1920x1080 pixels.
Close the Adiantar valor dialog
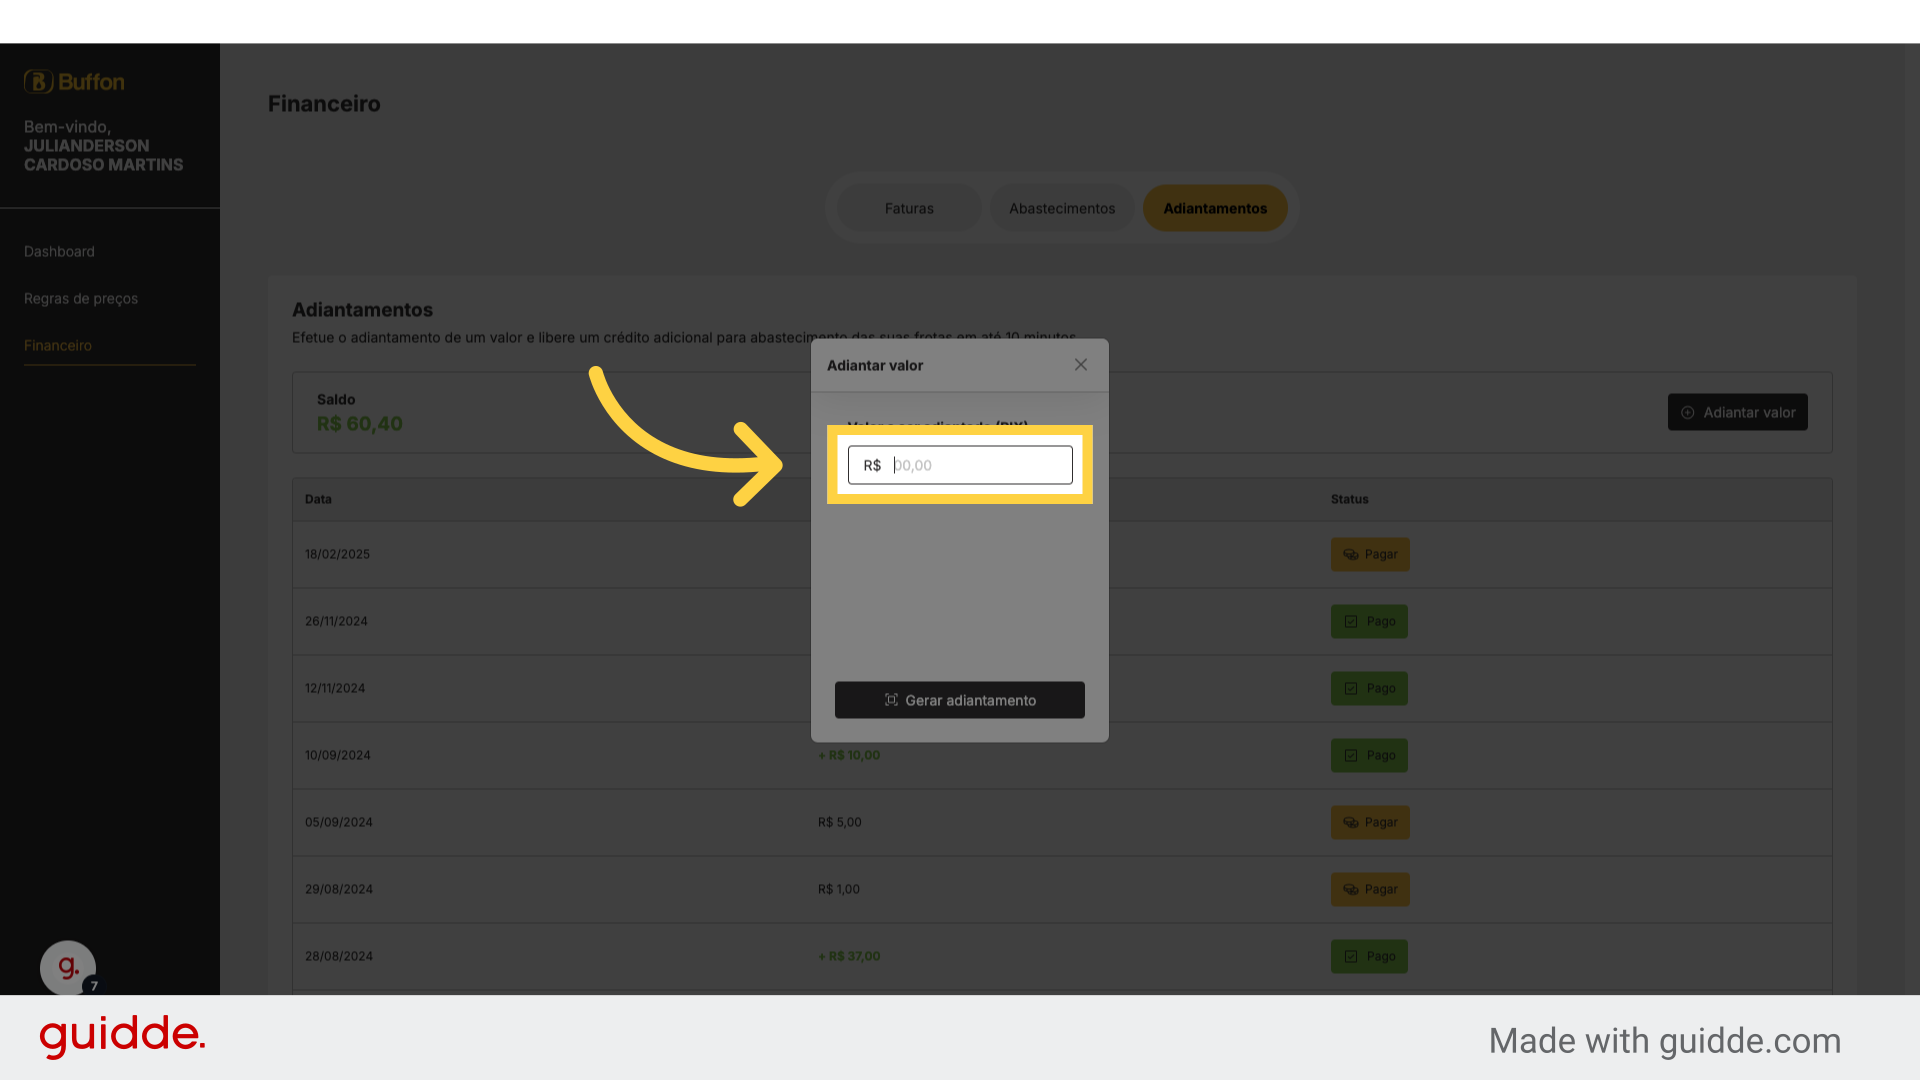tap(1081, 365)
